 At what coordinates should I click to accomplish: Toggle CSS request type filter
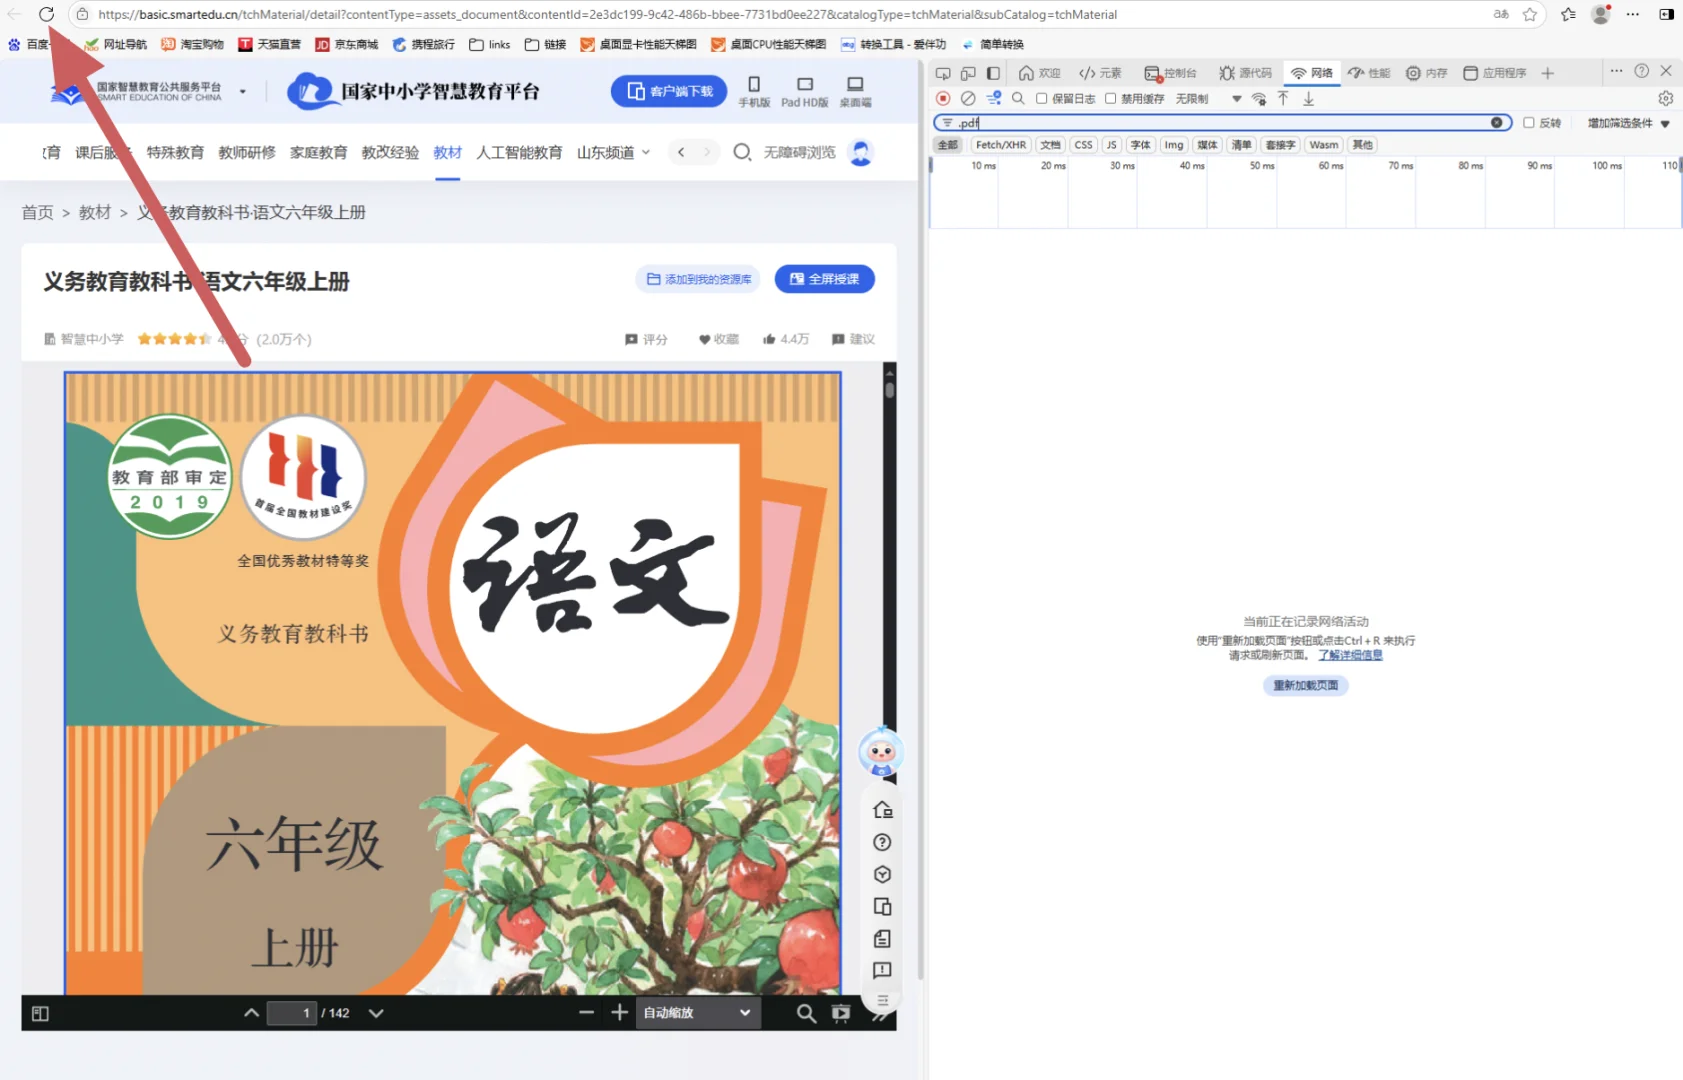[1083, 145]
